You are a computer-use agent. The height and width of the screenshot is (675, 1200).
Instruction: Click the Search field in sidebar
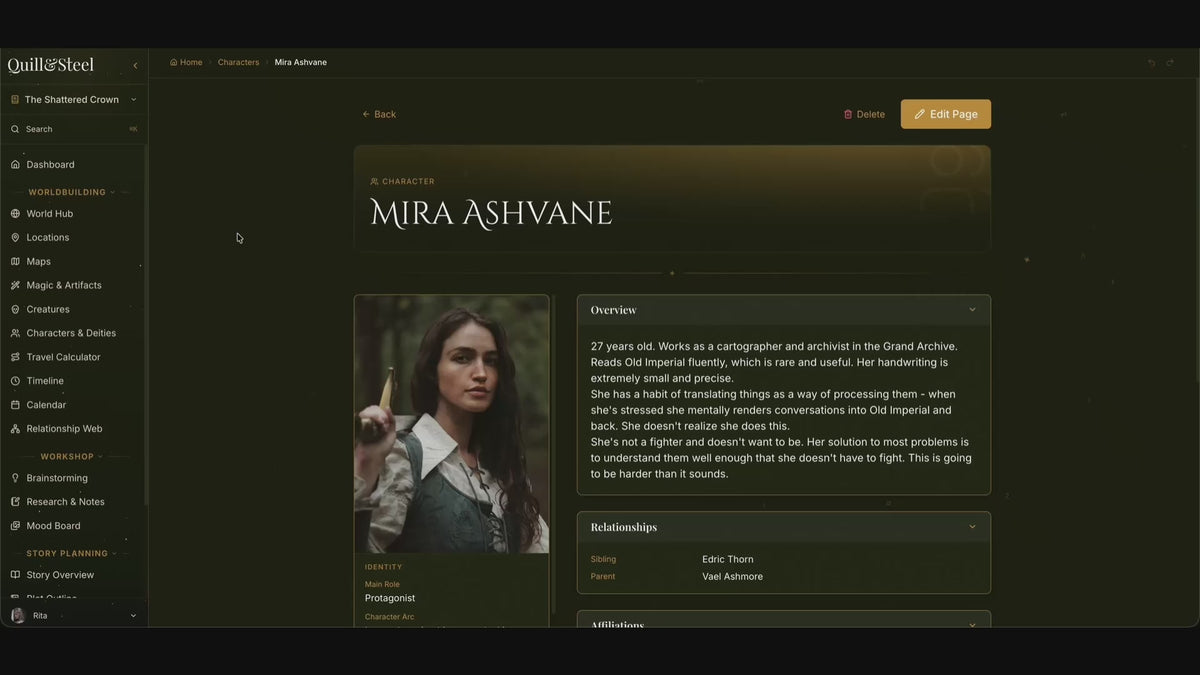click(x=73, y=129)
